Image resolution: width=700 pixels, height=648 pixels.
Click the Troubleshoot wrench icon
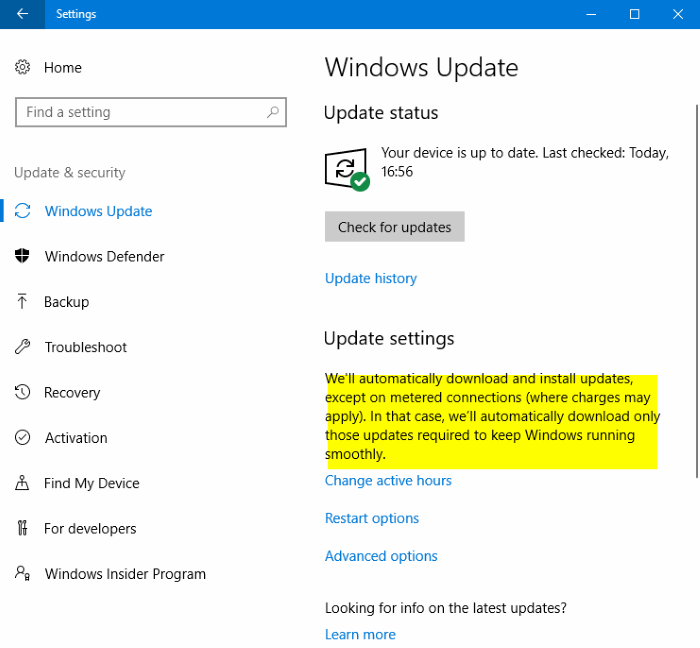pos(22,347)
